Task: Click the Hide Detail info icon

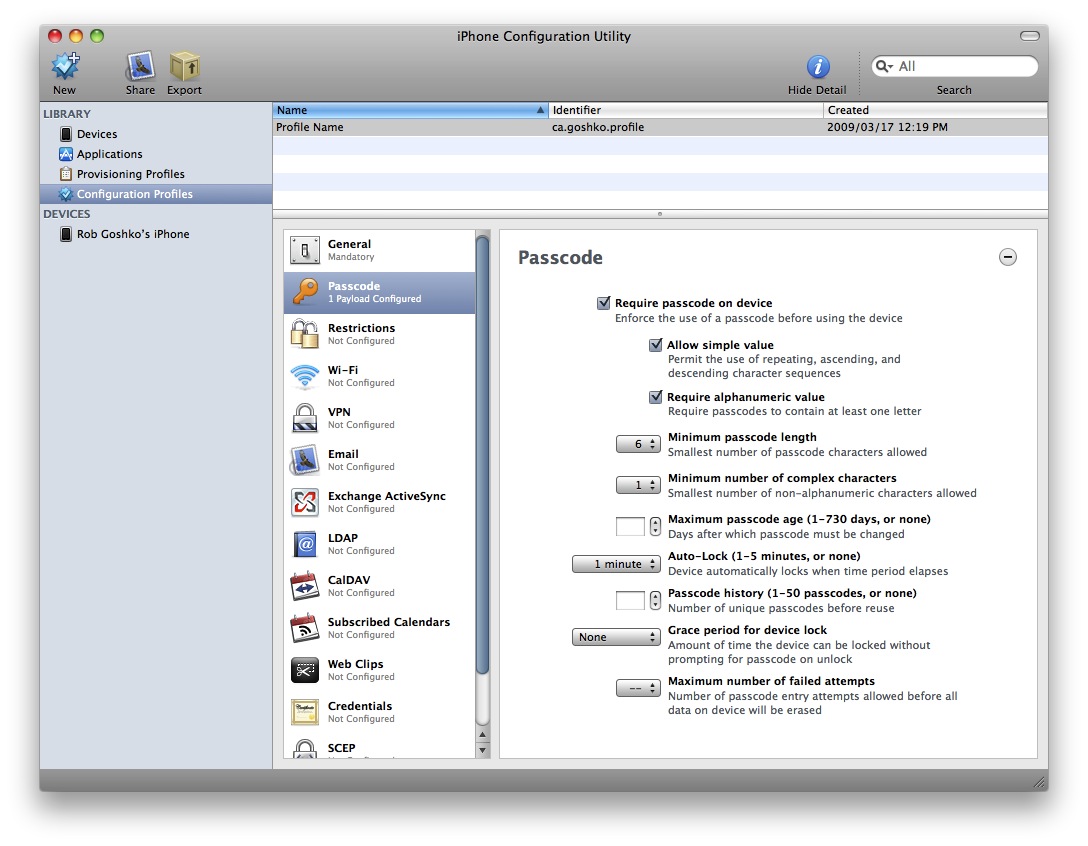Action: (x=818, y=67)
